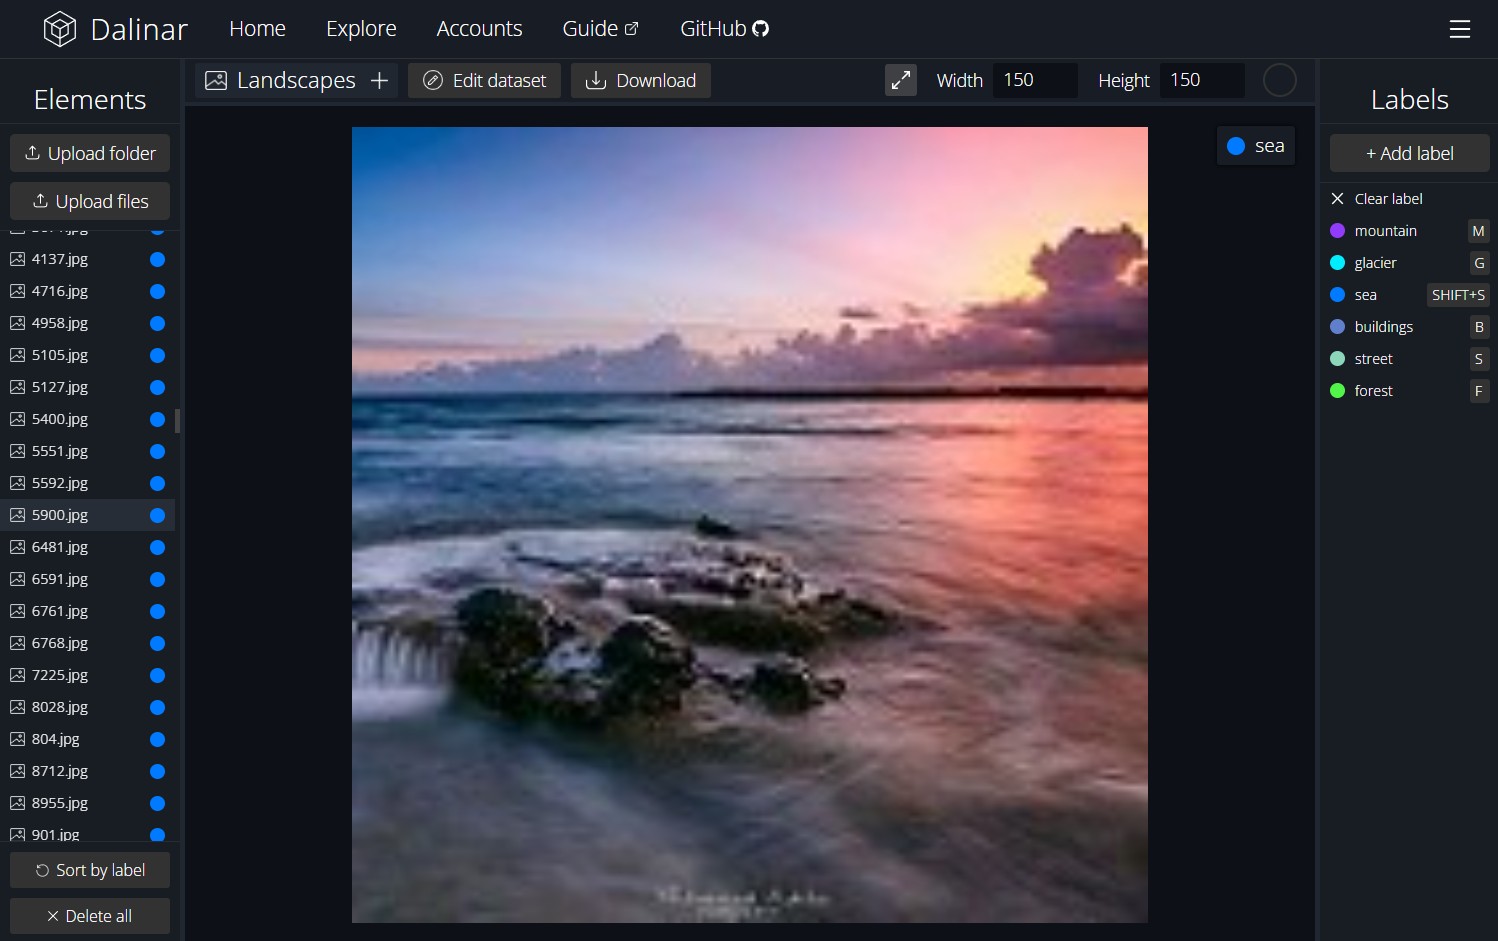Click the expand-image arrows icon in the toolbar
The height and width of the screenshot is (941, 1498).
coord(900,80)
